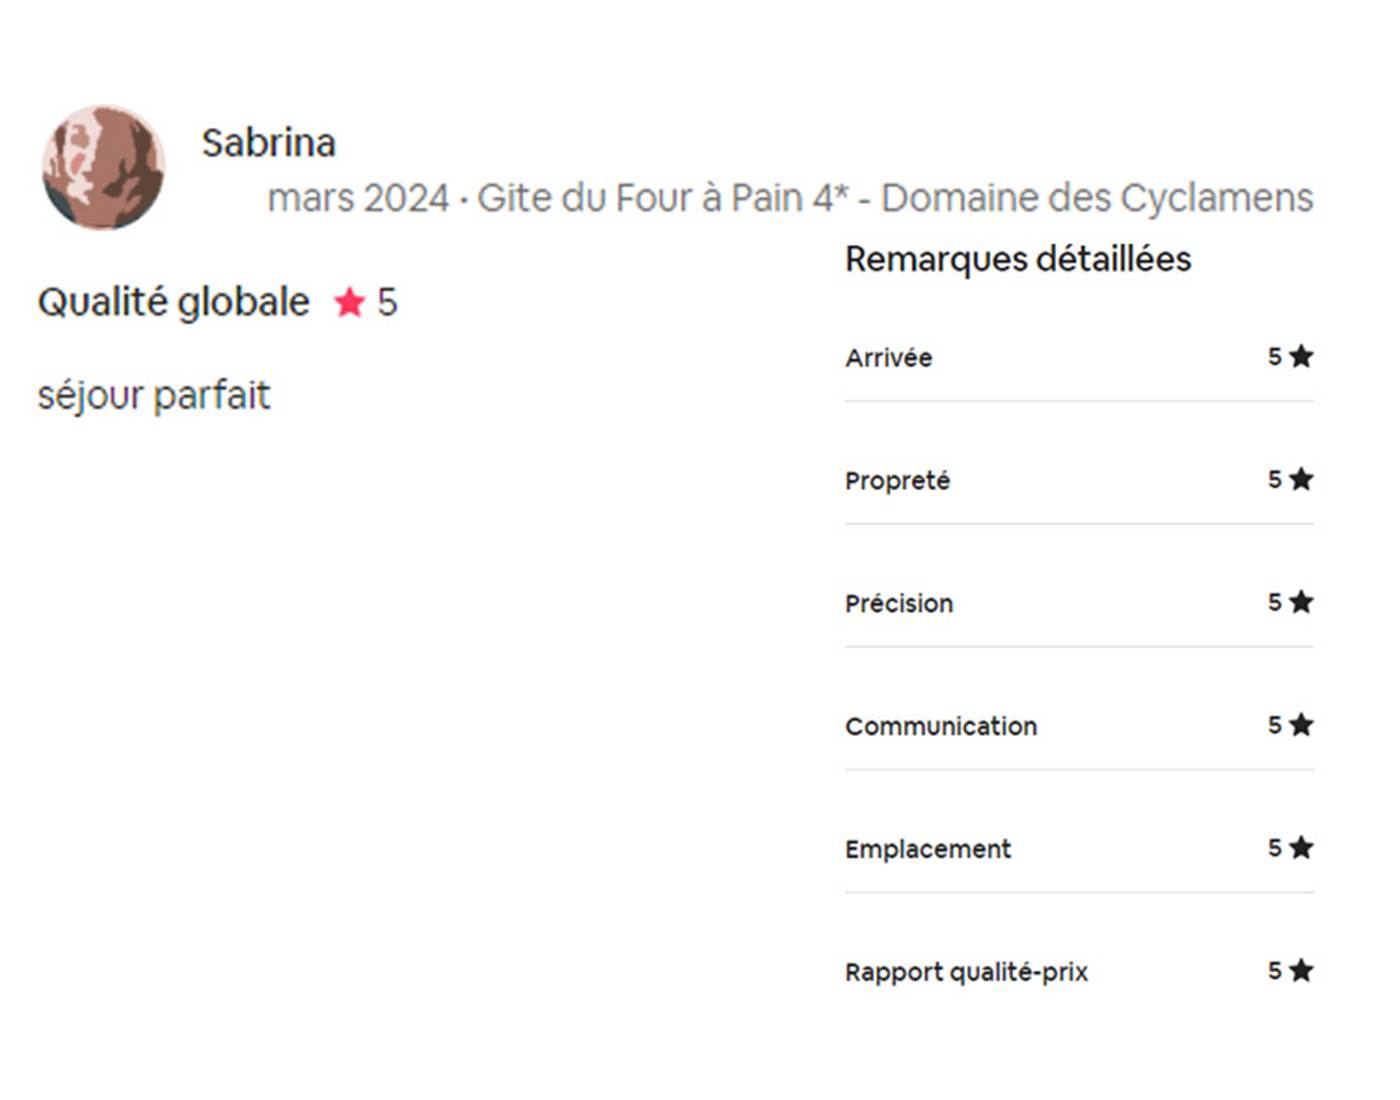Click the Emplacement rating label
1400x1100 pixels.
point(928,849)
